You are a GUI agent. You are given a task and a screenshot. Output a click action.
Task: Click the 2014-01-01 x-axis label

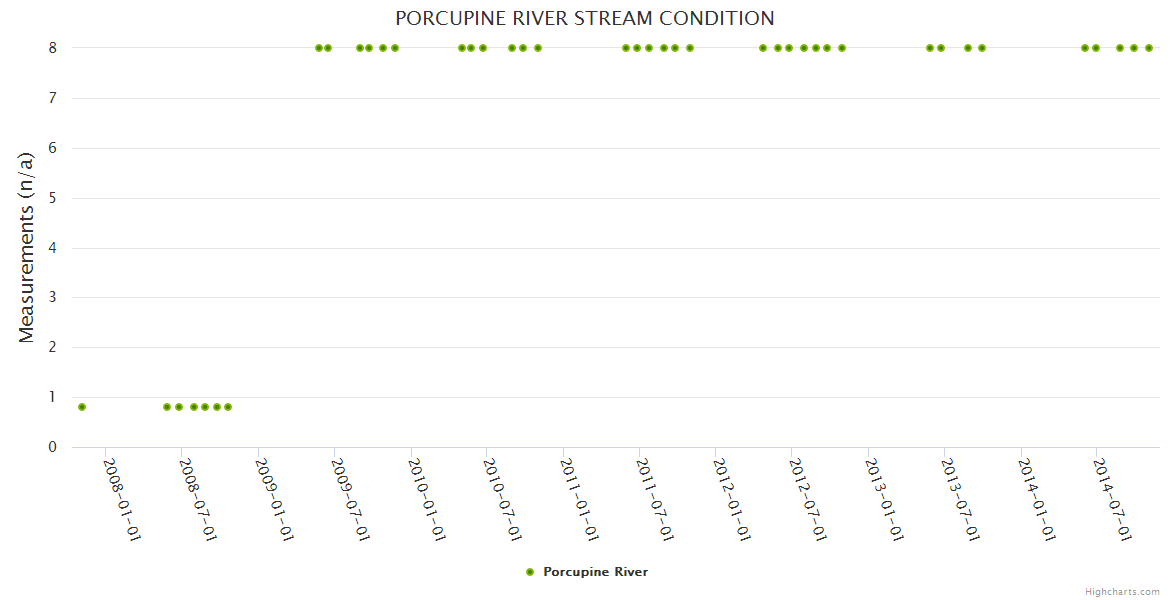point(1037,499)
